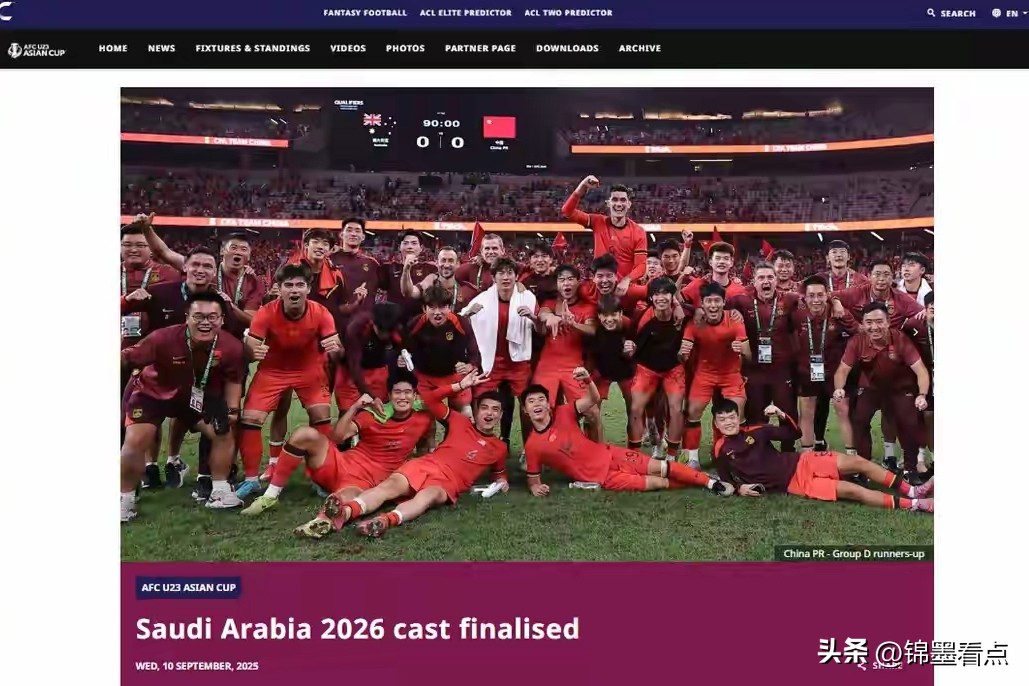The width and height of the screenshot is (1029, 686).
Task: Go to the Photos section
Action: click(x=405, y=48)
